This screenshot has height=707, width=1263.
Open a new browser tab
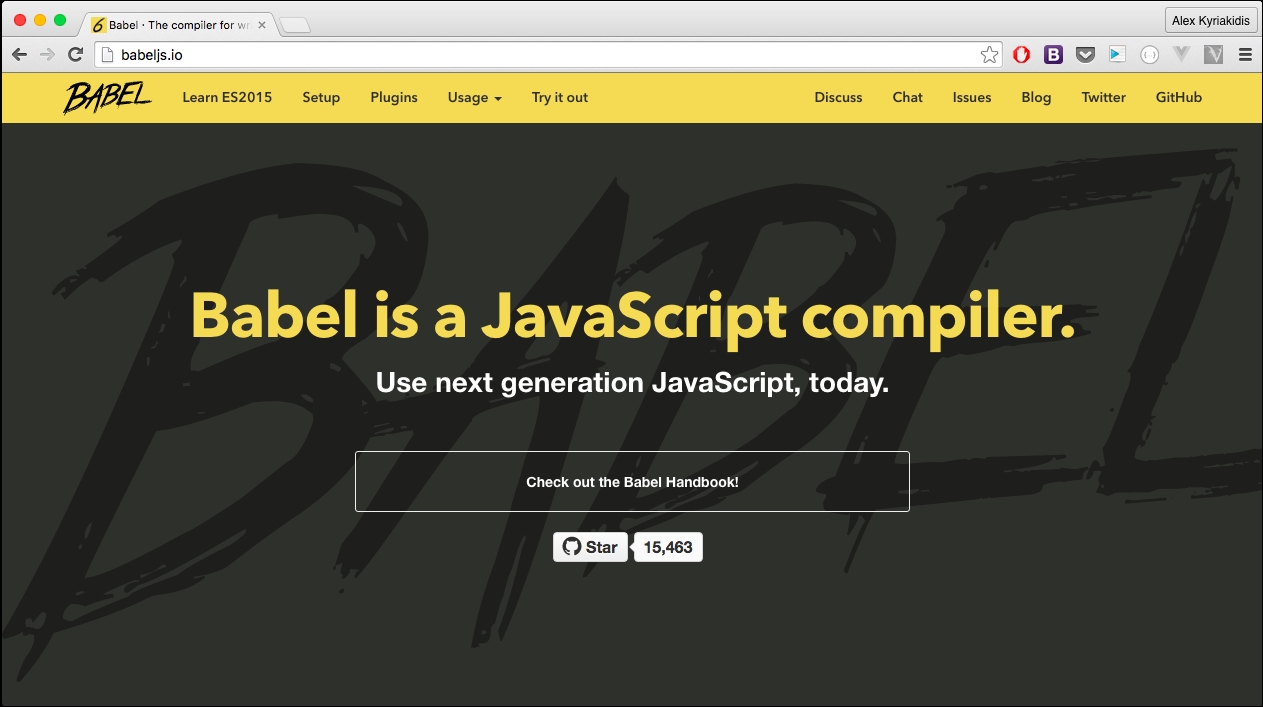pyautogui.click(x=295, y=26)
